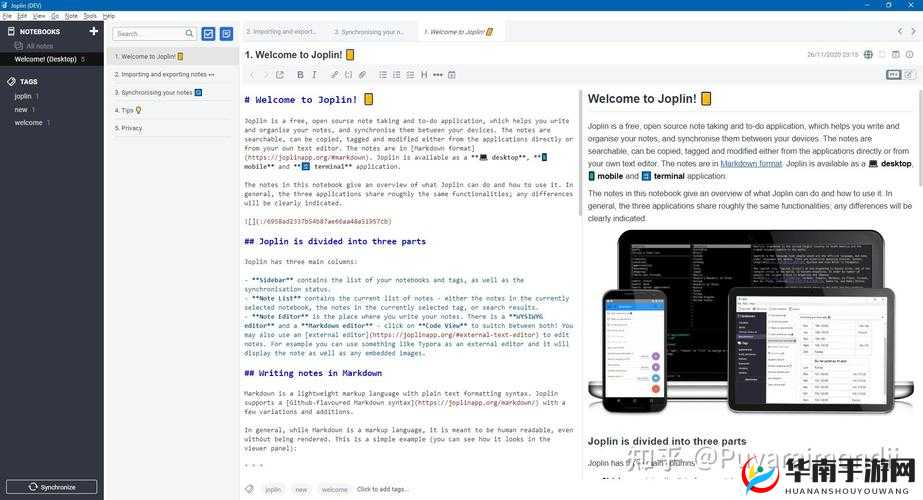The width and height of the screenshot is (923, 500).
Task: Go back in note history arrow
Action: tap(252, 75)
